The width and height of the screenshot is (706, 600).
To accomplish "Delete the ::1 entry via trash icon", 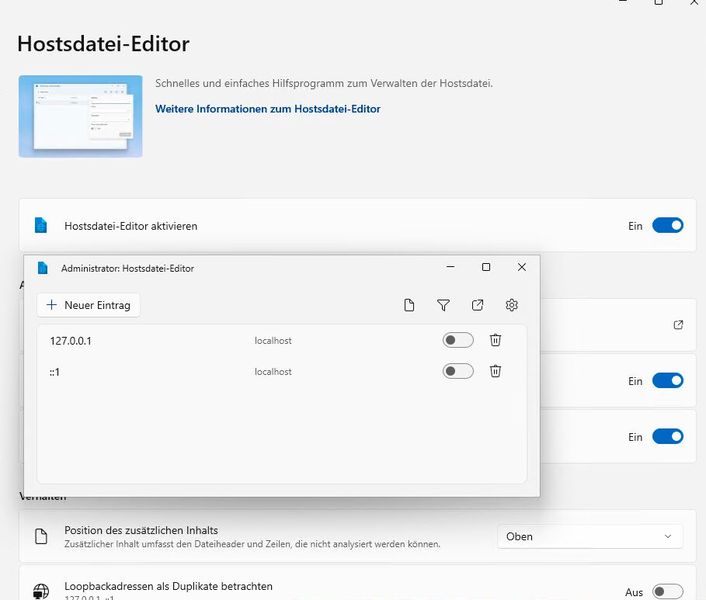I will pyautogui.click(x=495, y=371).
